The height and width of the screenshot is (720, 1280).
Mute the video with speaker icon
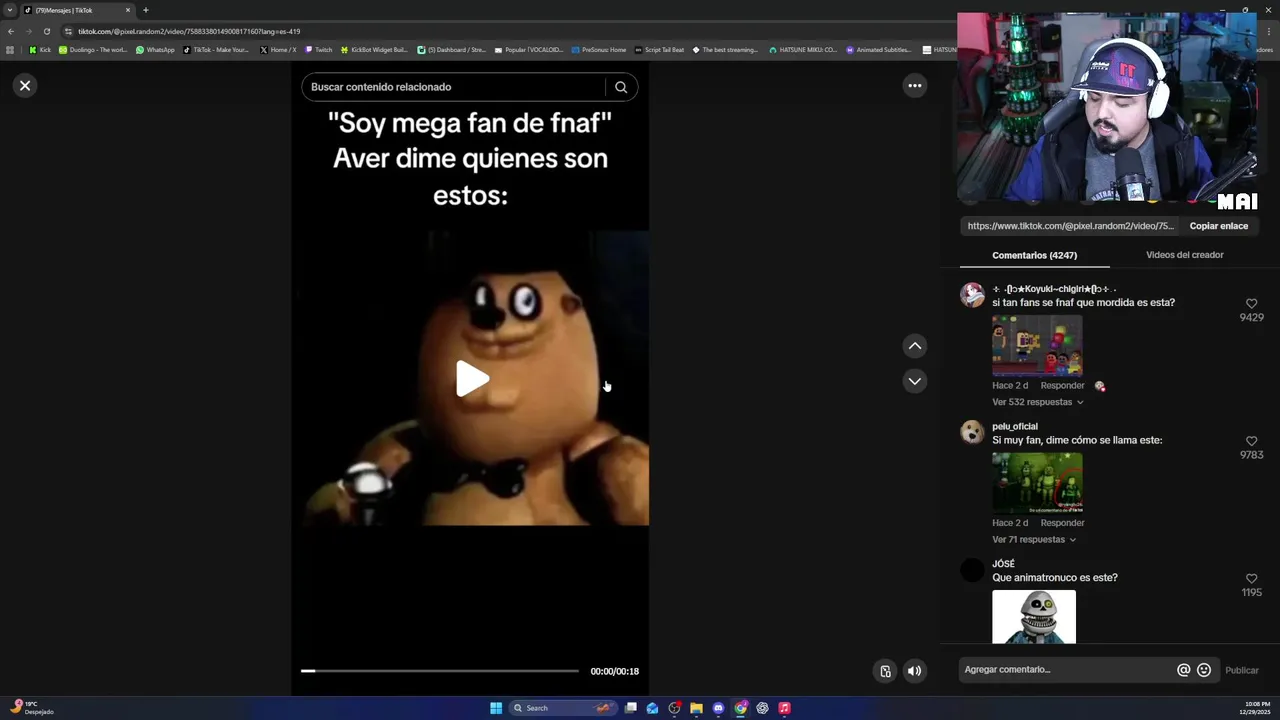pos(914,671)
